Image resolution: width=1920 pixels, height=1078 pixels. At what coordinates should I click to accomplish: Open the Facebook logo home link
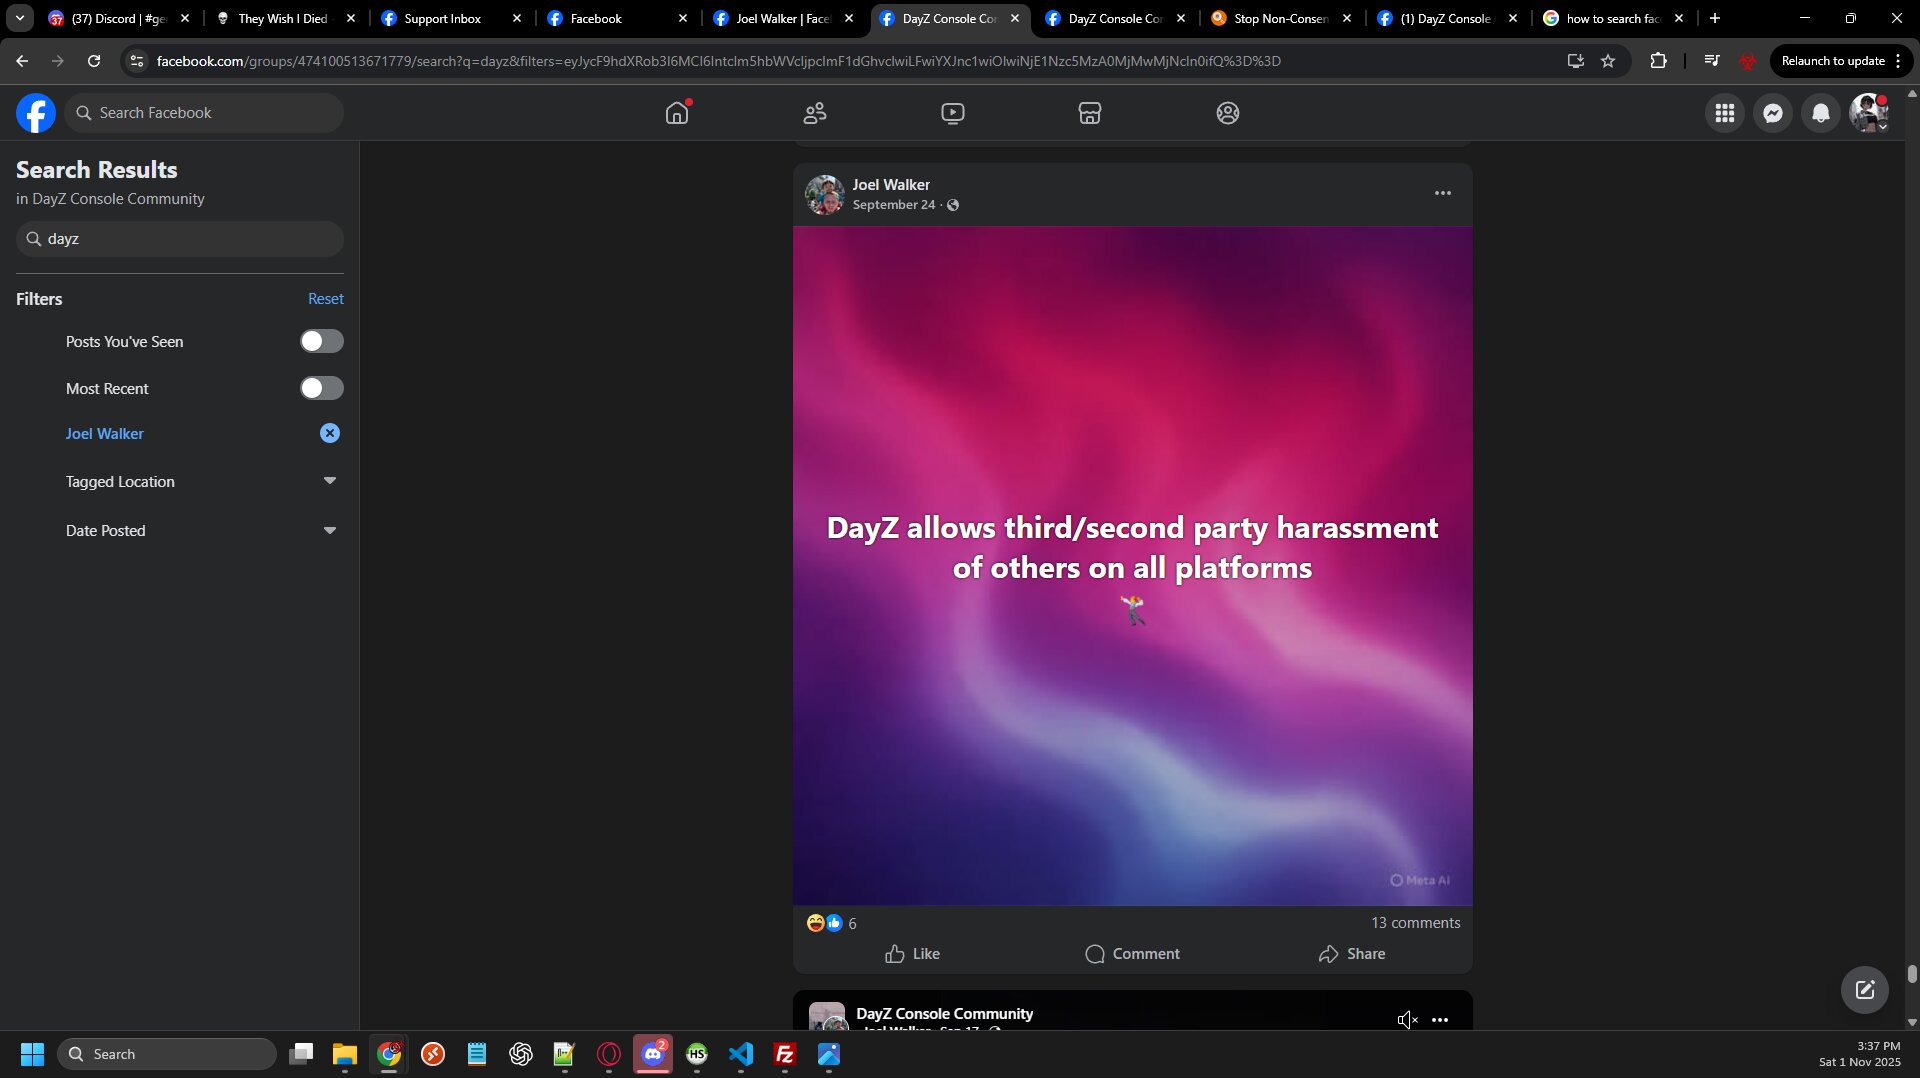point(36,113)
